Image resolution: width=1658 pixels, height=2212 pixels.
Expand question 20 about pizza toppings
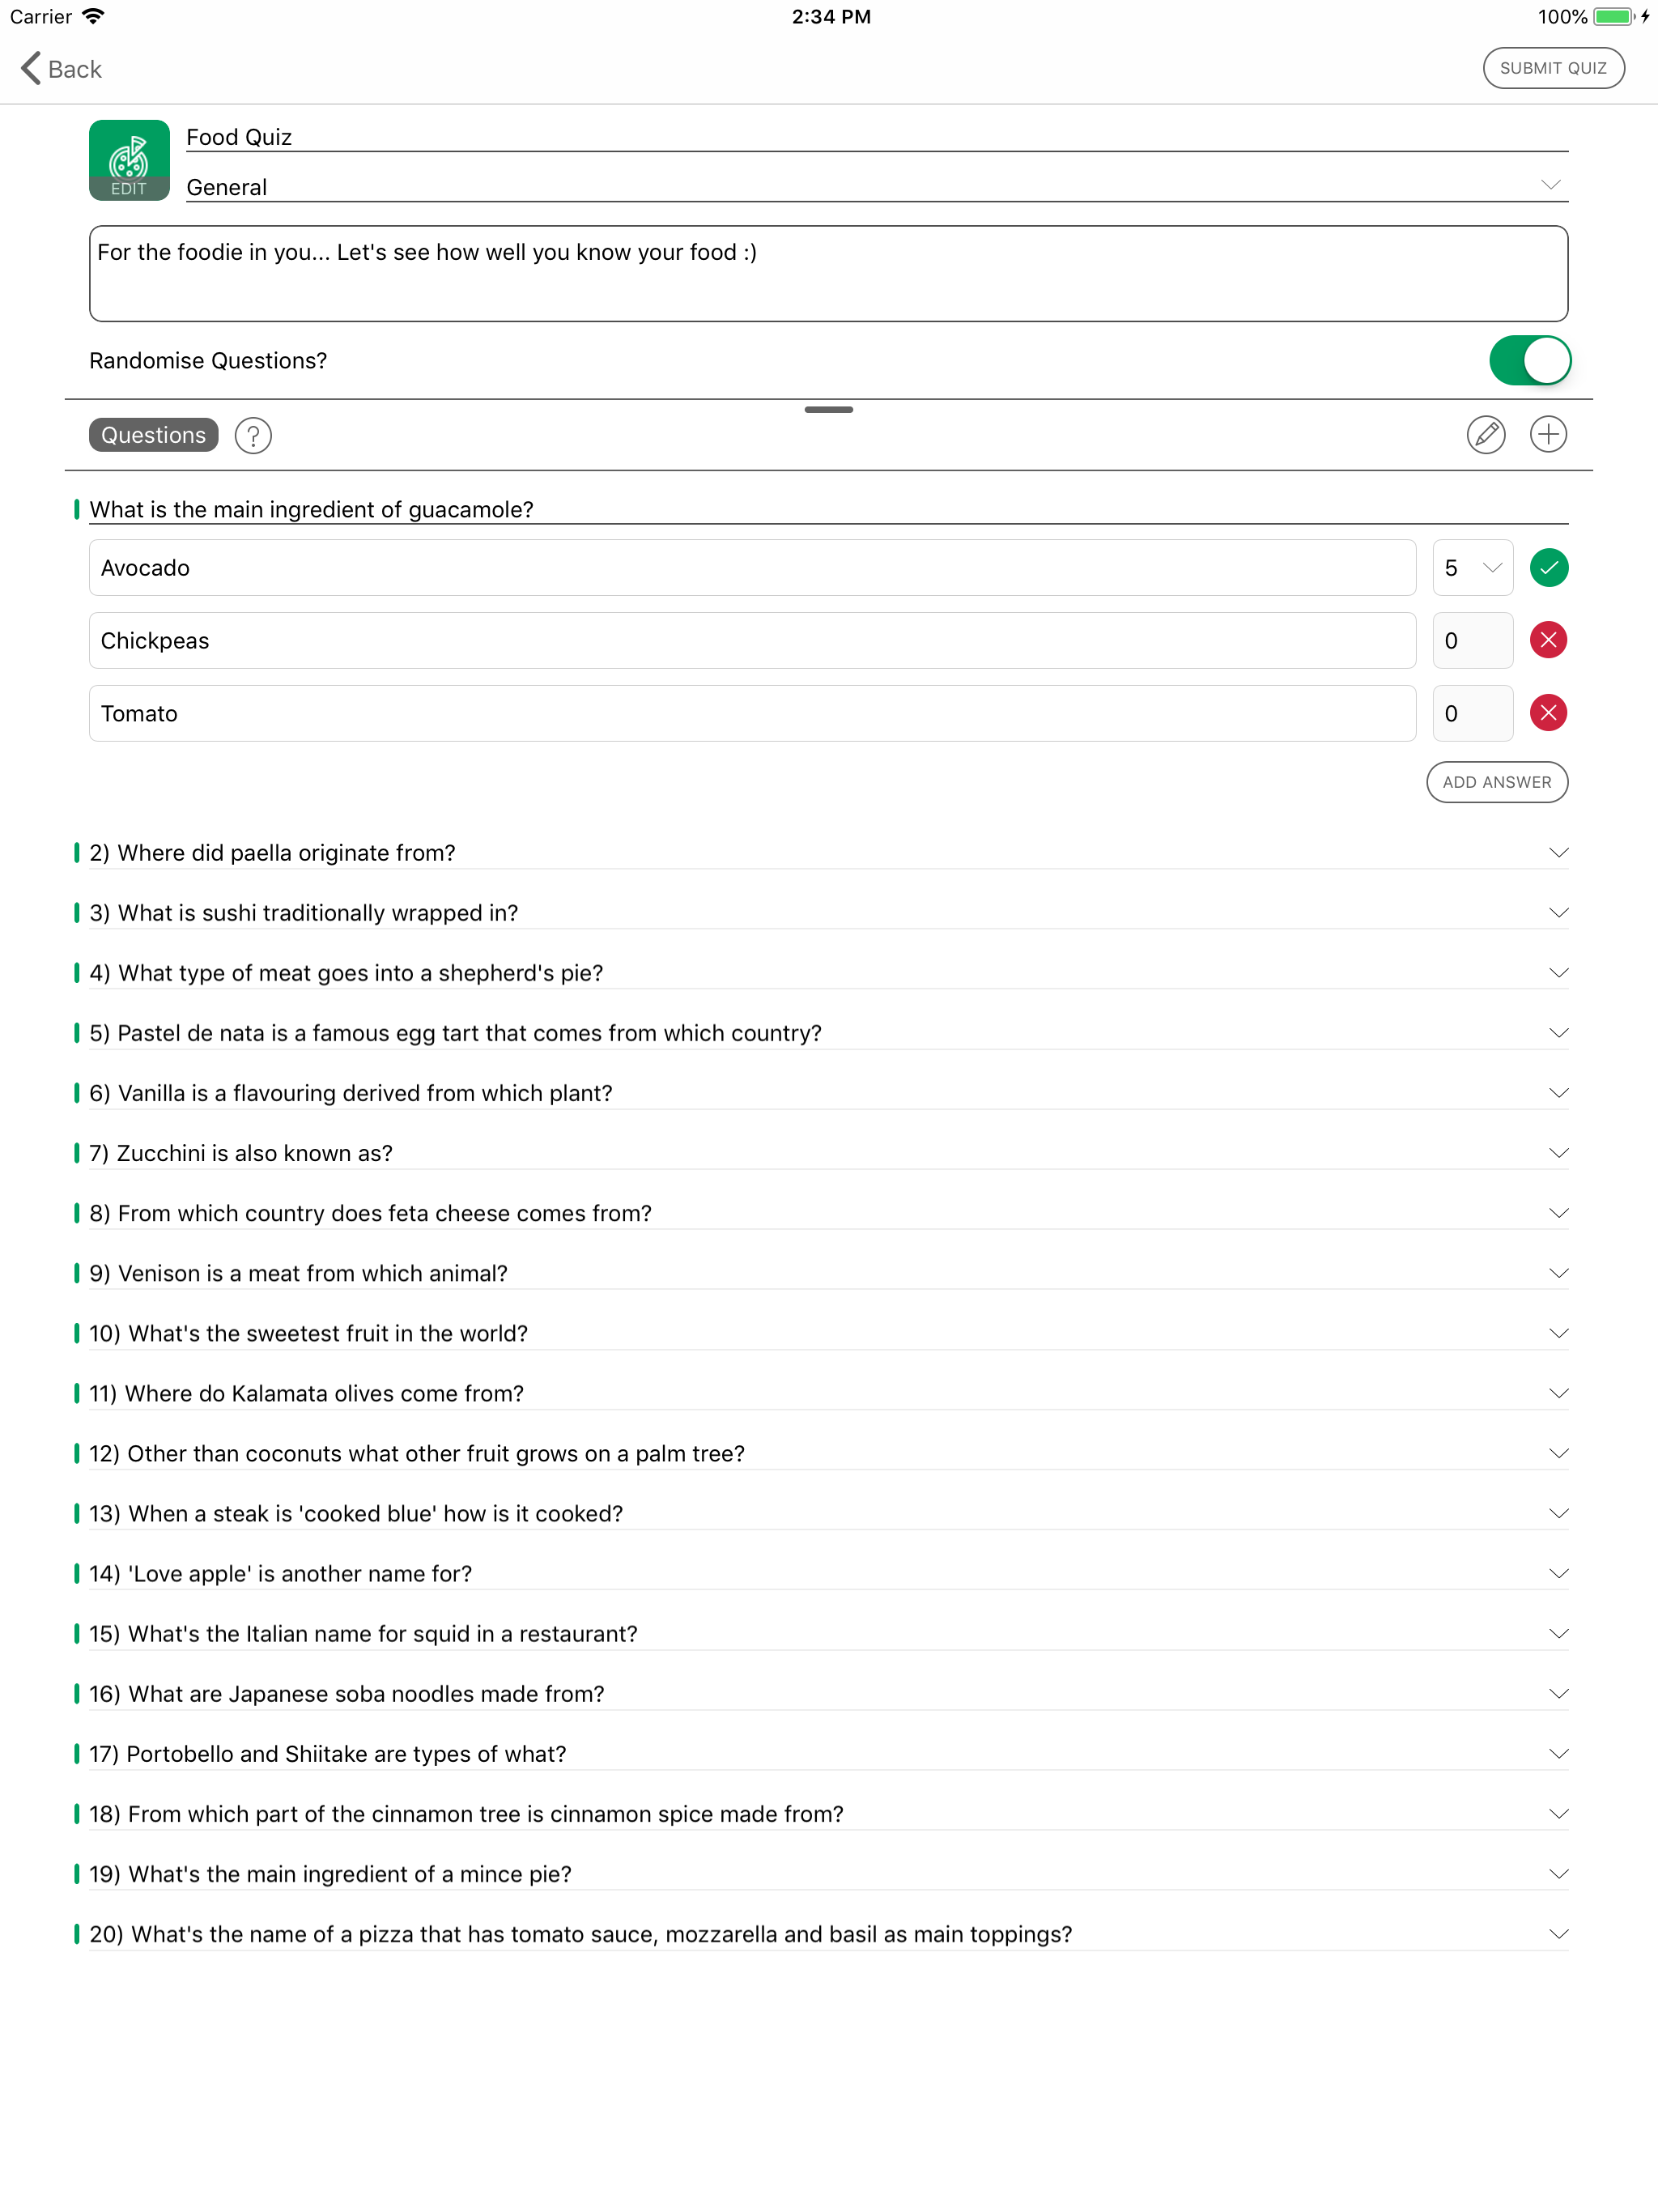click(x=1557, y=1935)
